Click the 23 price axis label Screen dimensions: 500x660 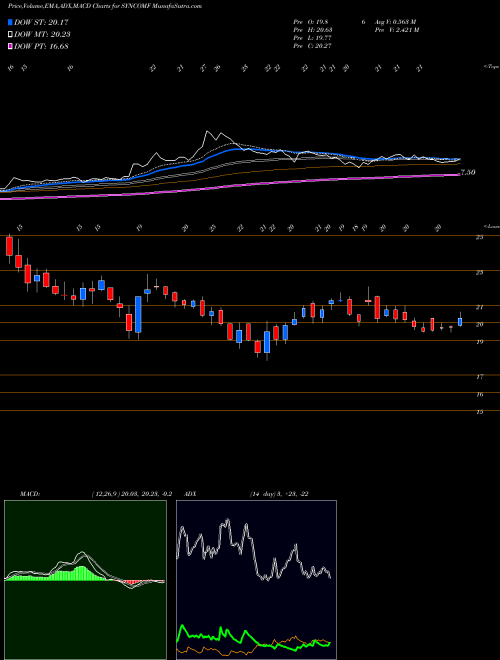(x=479, y=273)
